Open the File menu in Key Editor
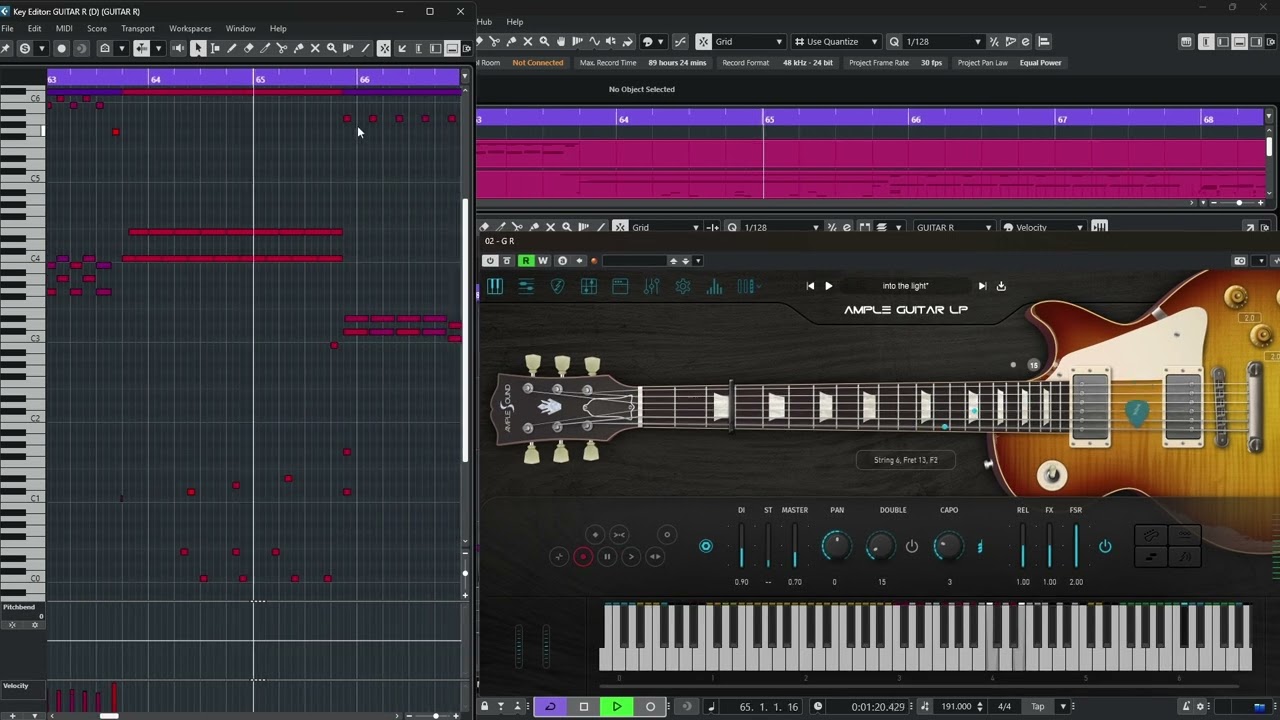This screenshot has width=1280, height=720. coord(7,28)
